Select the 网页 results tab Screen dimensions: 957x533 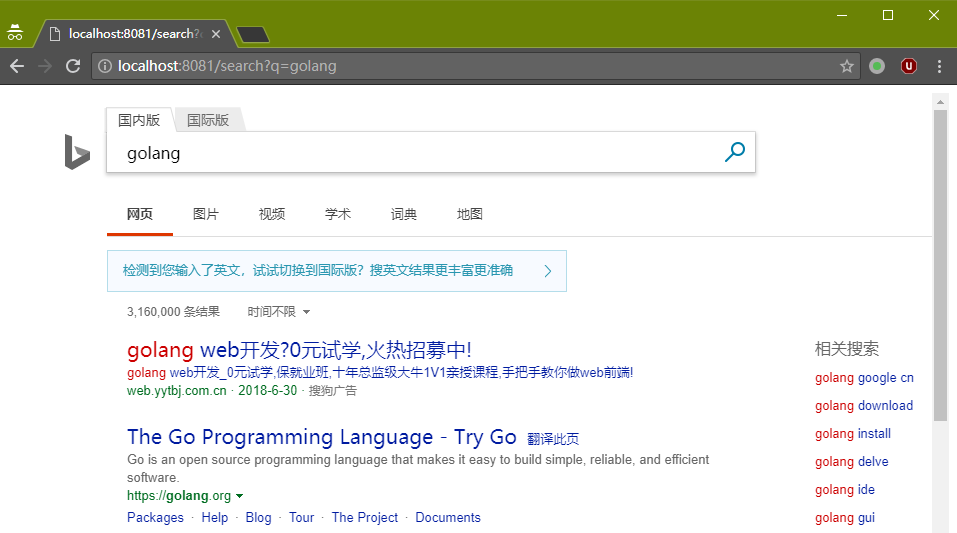140,214
